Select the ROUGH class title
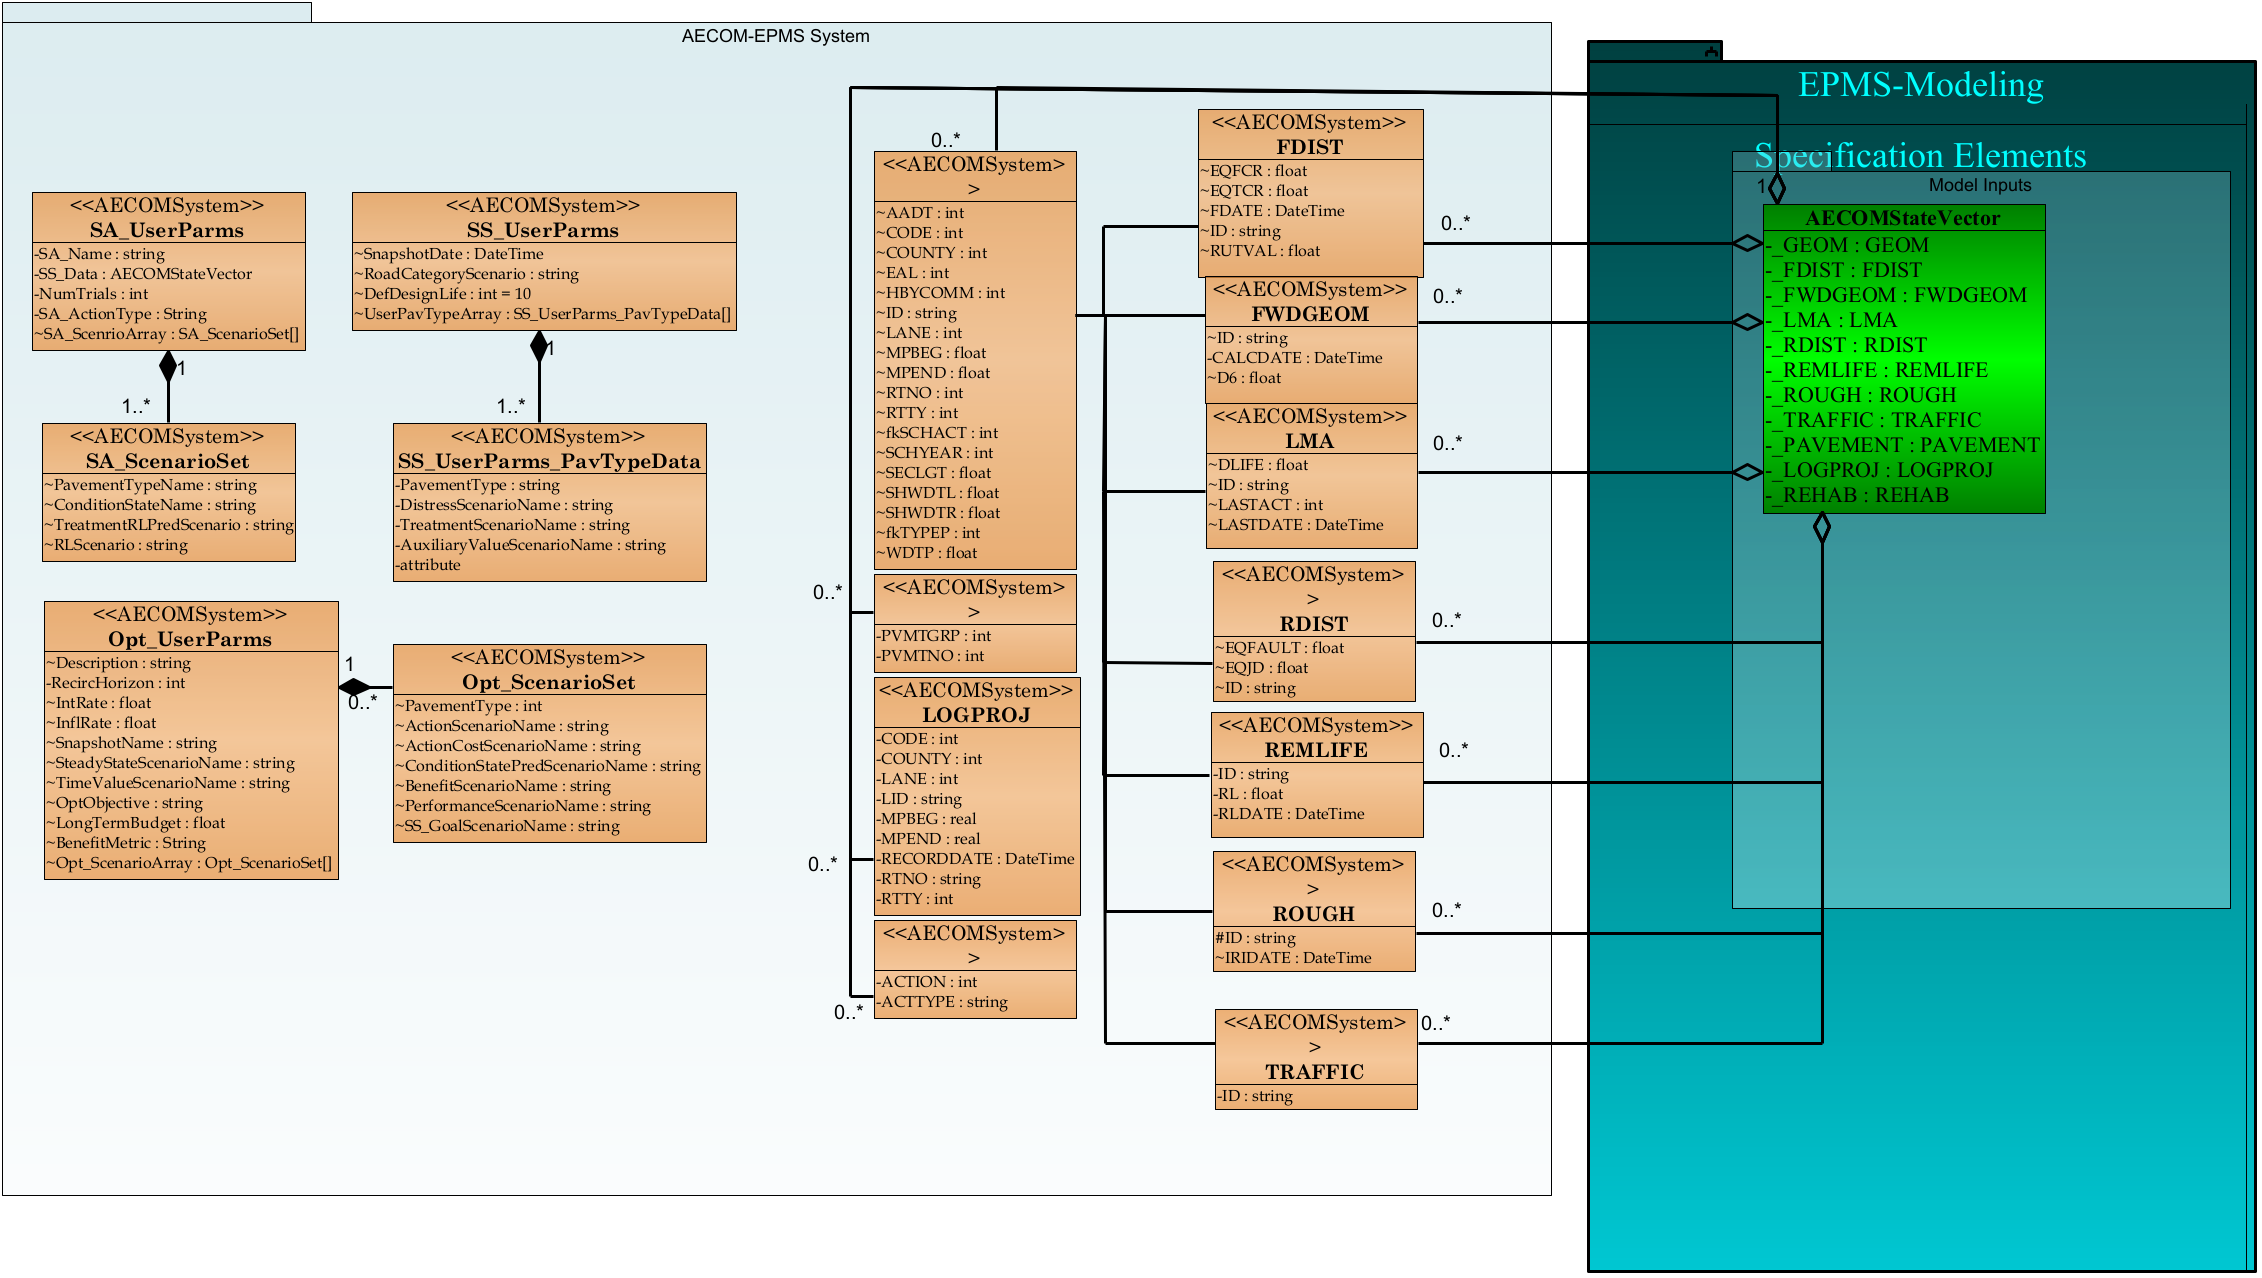Viewport: 2262px width, 1278px height. (1314, 914)
